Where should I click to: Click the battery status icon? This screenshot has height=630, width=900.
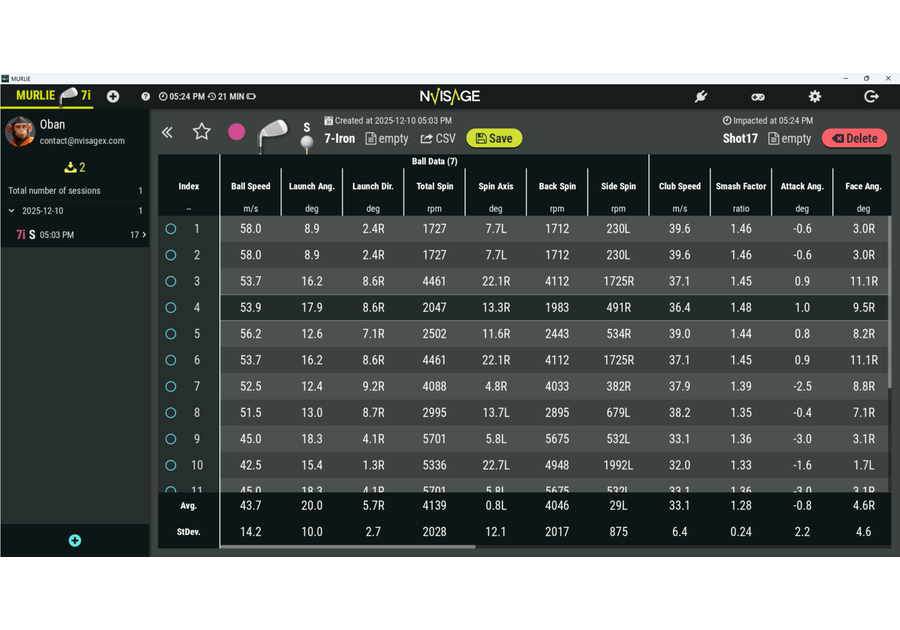click(x=251, y=96)
